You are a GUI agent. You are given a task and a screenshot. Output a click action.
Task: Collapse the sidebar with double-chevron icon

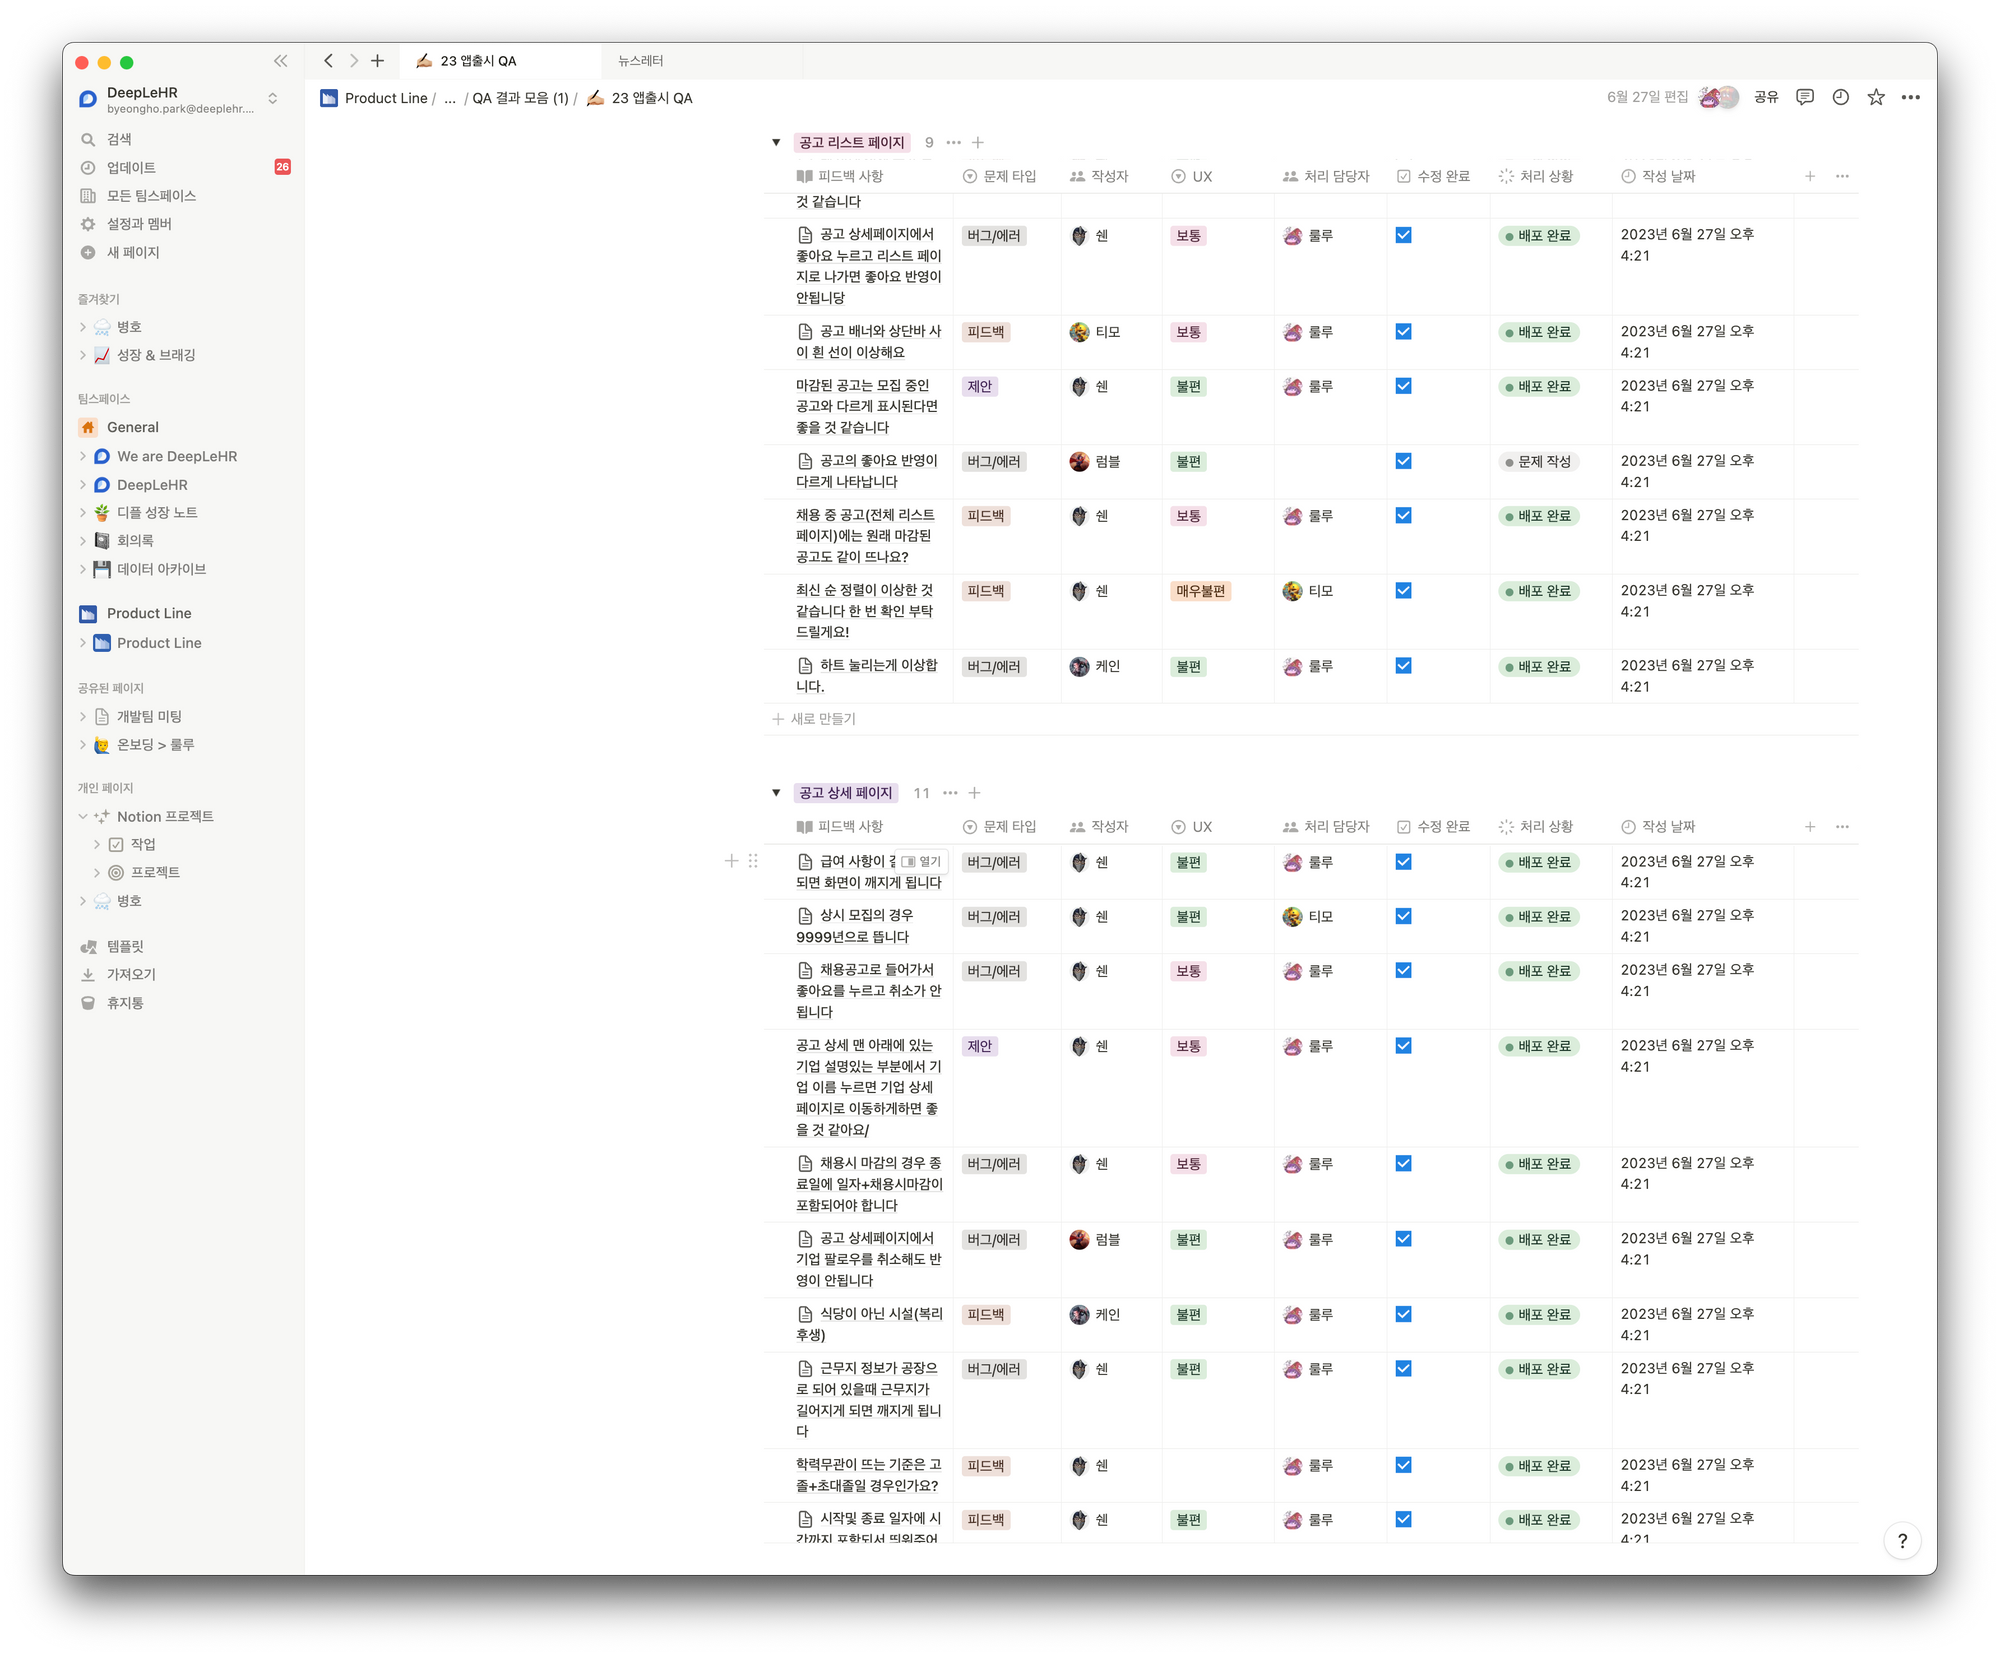click(x=281, y=61)
